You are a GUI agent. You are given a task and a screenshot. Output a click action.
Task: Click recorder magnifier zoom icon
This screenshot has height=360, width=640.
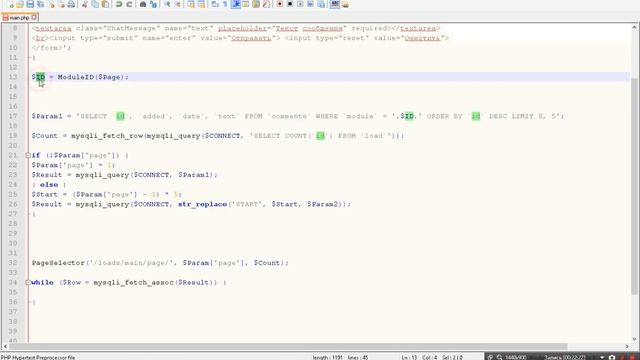pos(499,357)
